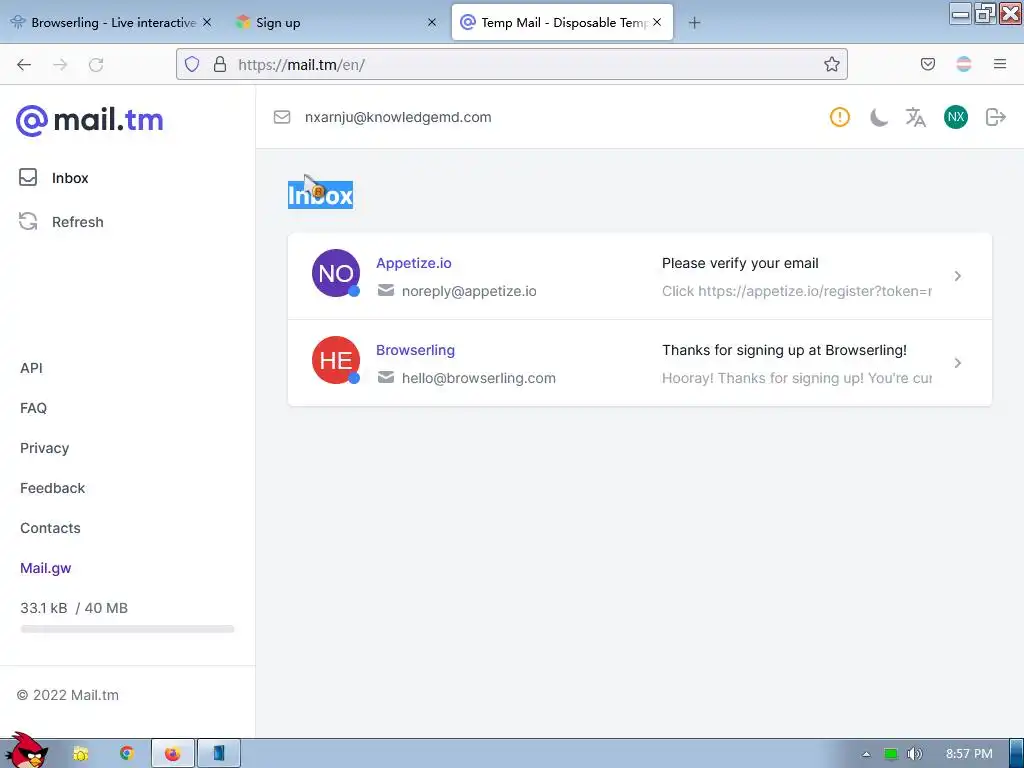This screenshot has height=768, width=1024.
Task: Open Chrome from the taskbar
Action: [x=127, y=753]
